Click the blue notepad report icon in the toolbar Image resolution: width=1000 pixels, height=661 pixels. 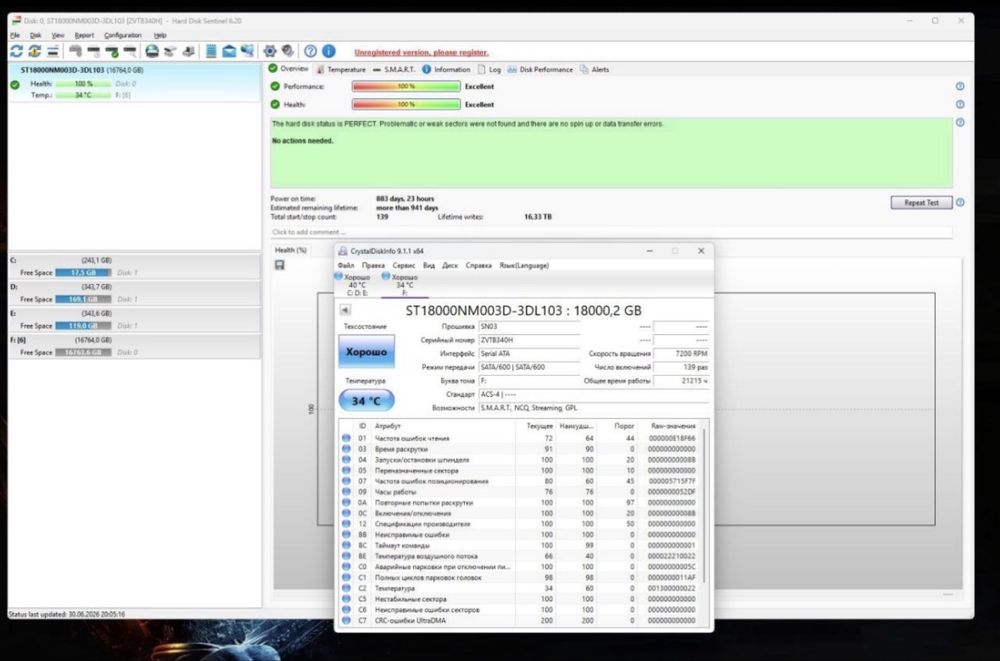(211, 51)
